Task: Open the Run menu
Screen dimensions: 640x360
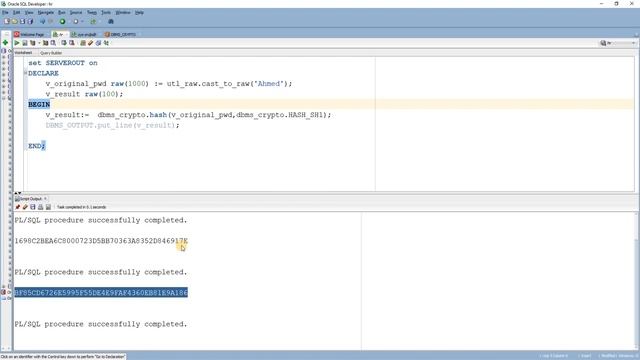Action: (x=62, y=13)
